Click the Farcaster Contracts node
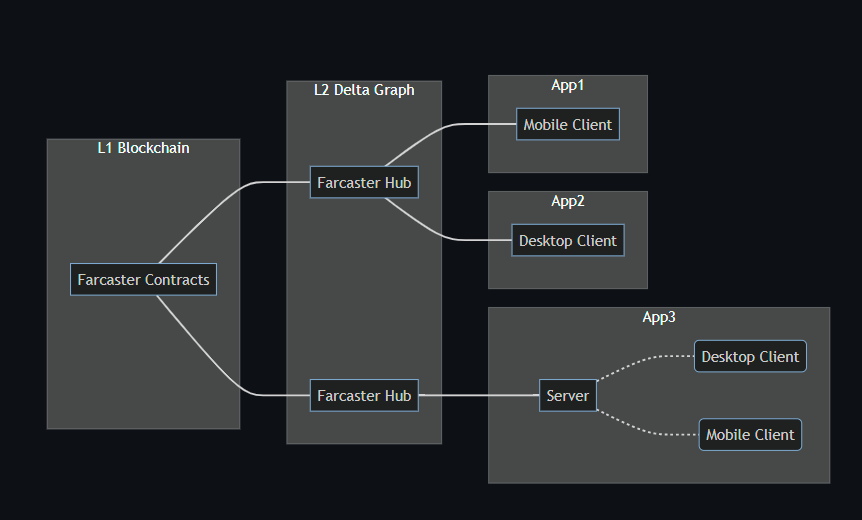 click(144, 280)
